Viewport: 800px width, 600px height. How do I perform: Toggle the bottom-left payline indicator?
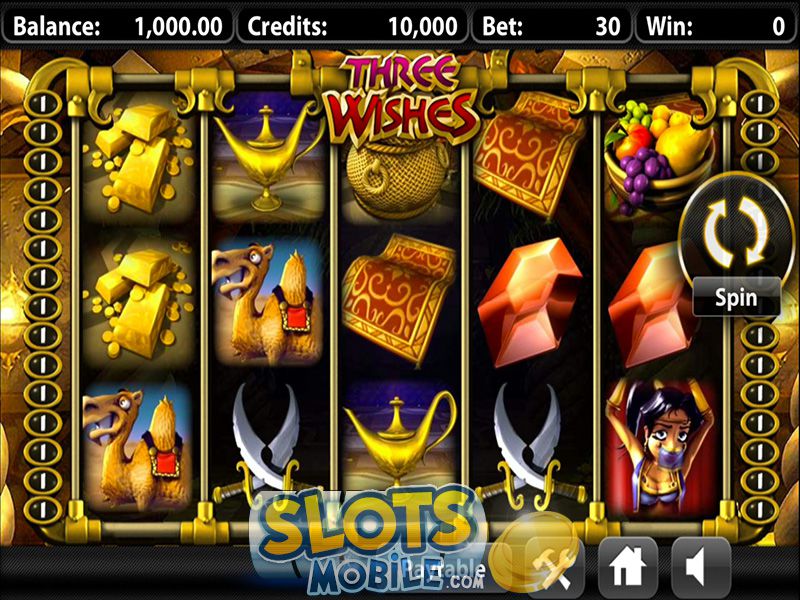coord(43,510)
